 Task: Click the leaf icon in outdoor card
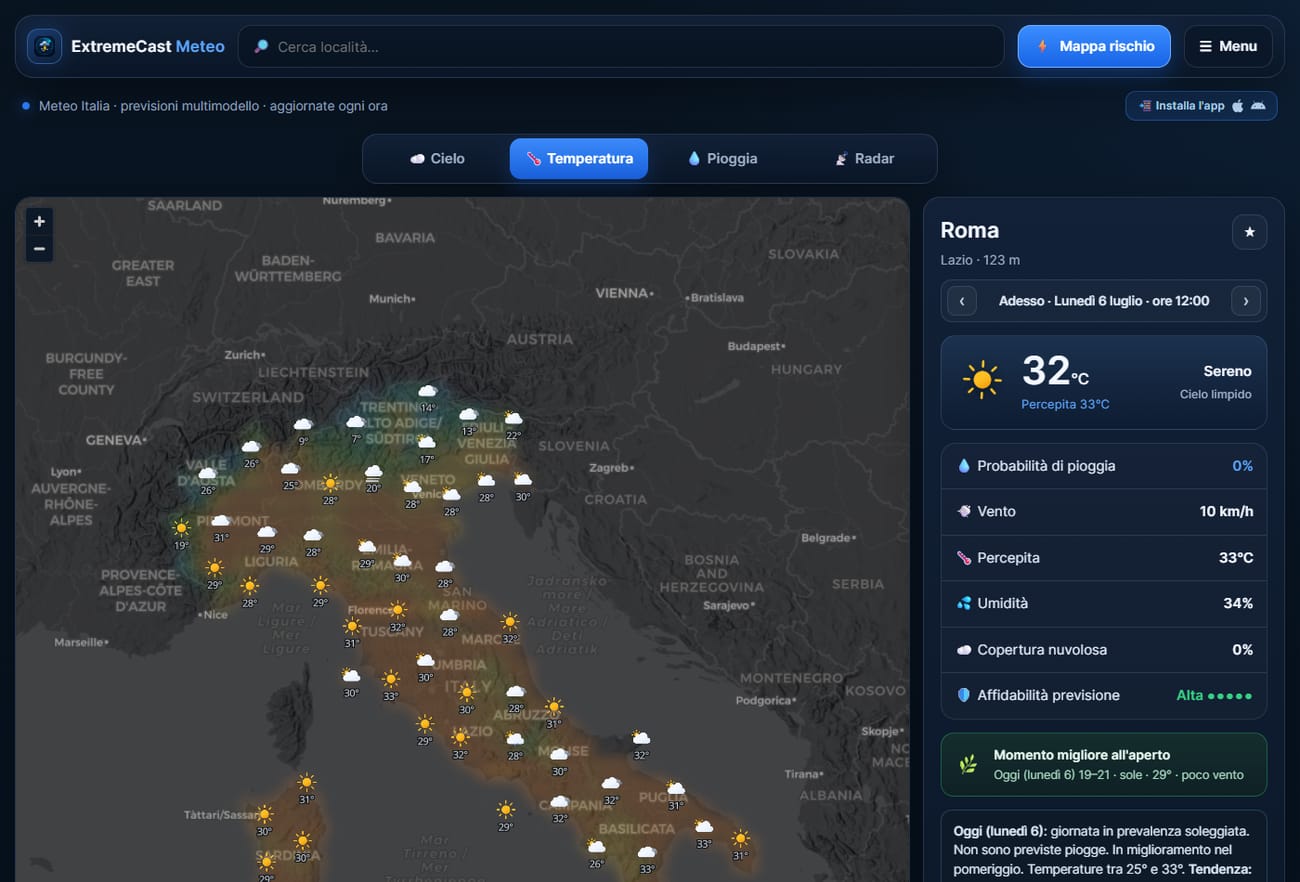pos(967,765)
